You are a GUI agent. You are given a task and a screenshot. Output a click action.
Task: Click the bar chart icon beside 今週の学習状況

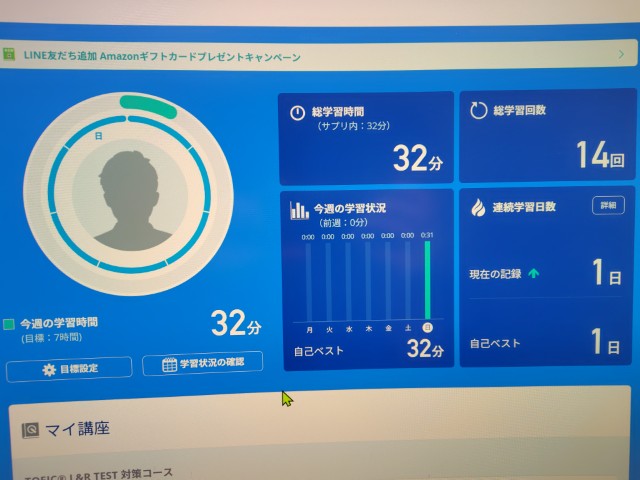[x=299, y=210]
